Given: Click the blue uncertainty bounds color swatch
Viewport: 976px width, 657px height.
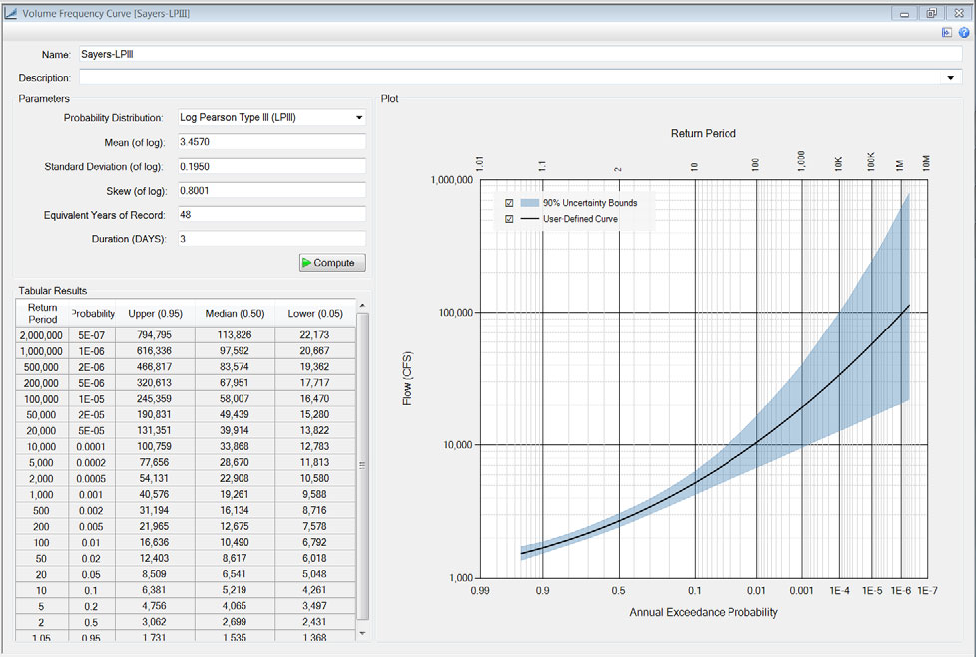Looking at the screenshot, I should pyautogui.click(x=532, y=202).
